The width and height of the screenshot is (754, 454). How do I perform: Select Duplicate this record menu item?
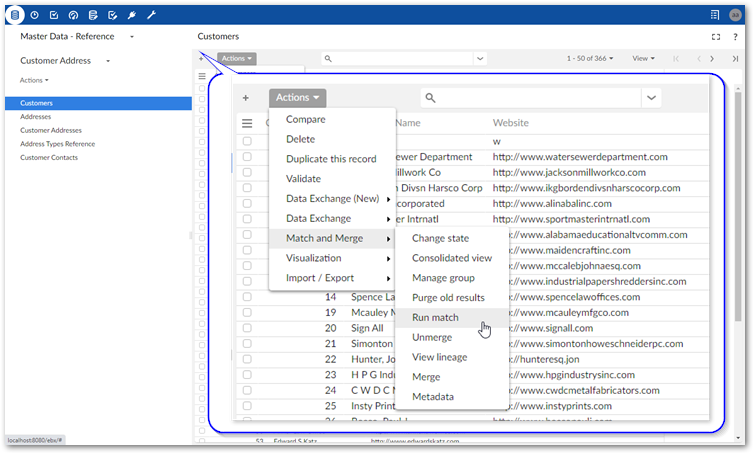331,159
